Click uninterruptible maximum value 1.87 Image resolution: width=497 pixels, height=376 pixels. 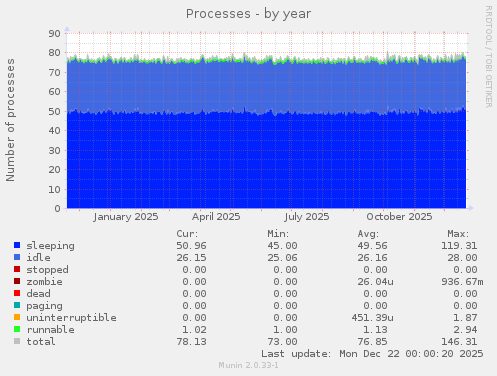[x=465, y=318]
